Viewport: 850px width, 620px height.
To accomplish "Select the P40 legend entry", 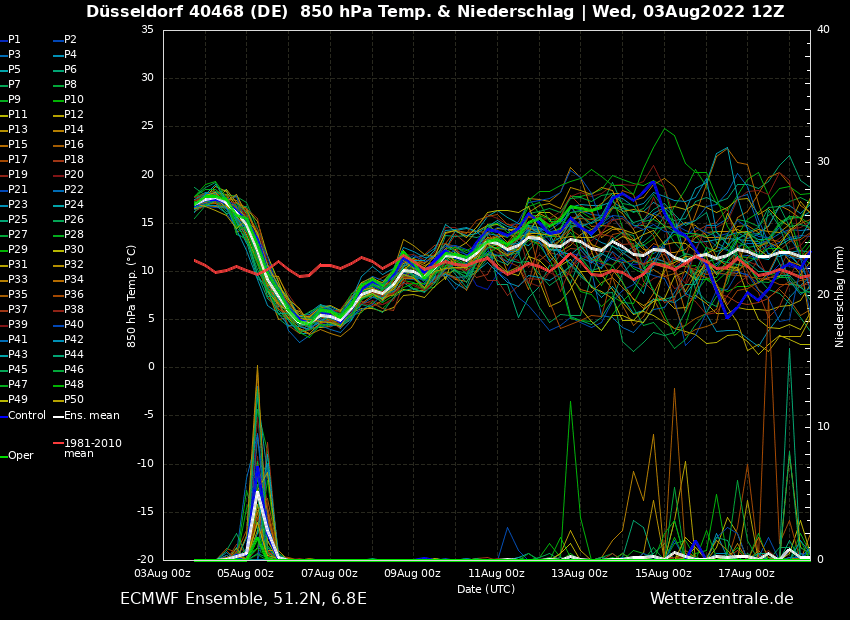I will tap(73, 325).
